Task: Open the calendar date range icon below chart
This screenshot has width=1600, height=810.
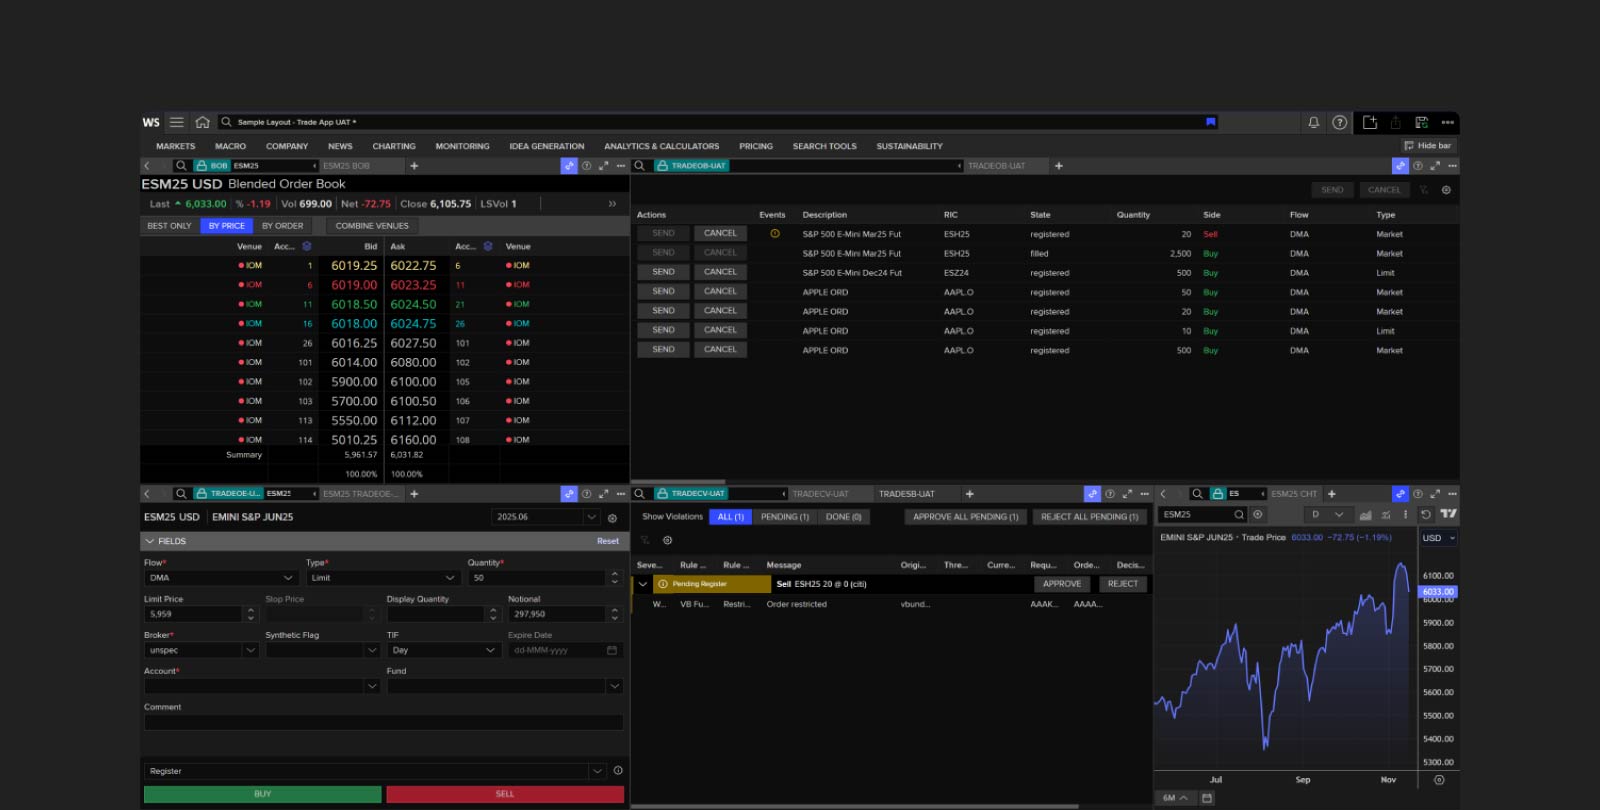Action: [1207, 798]
